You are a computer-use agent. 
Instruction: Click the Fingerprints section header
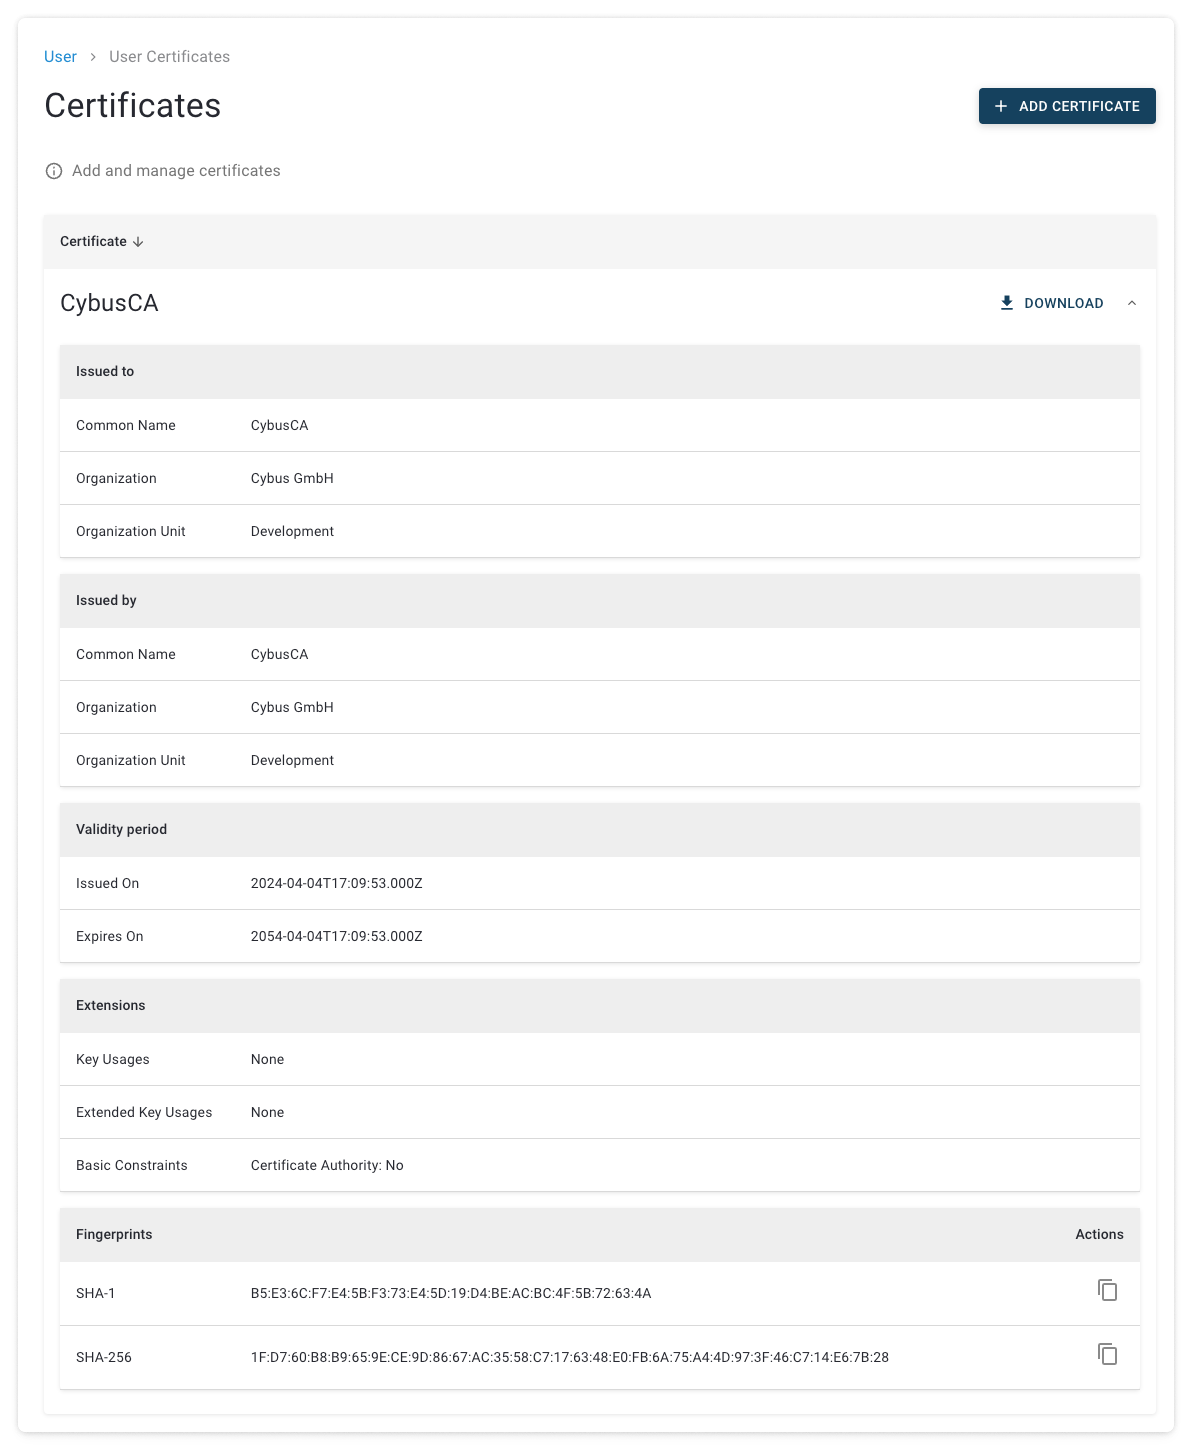pos(114,1234)
